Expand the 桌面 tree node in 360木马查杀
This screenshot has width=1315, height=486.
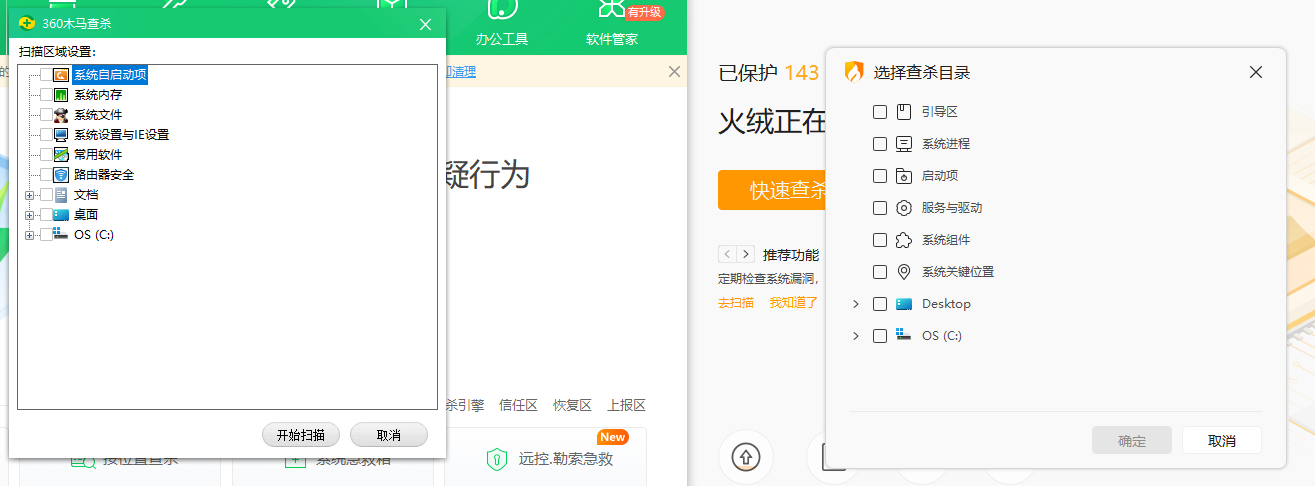click(29, 215)
